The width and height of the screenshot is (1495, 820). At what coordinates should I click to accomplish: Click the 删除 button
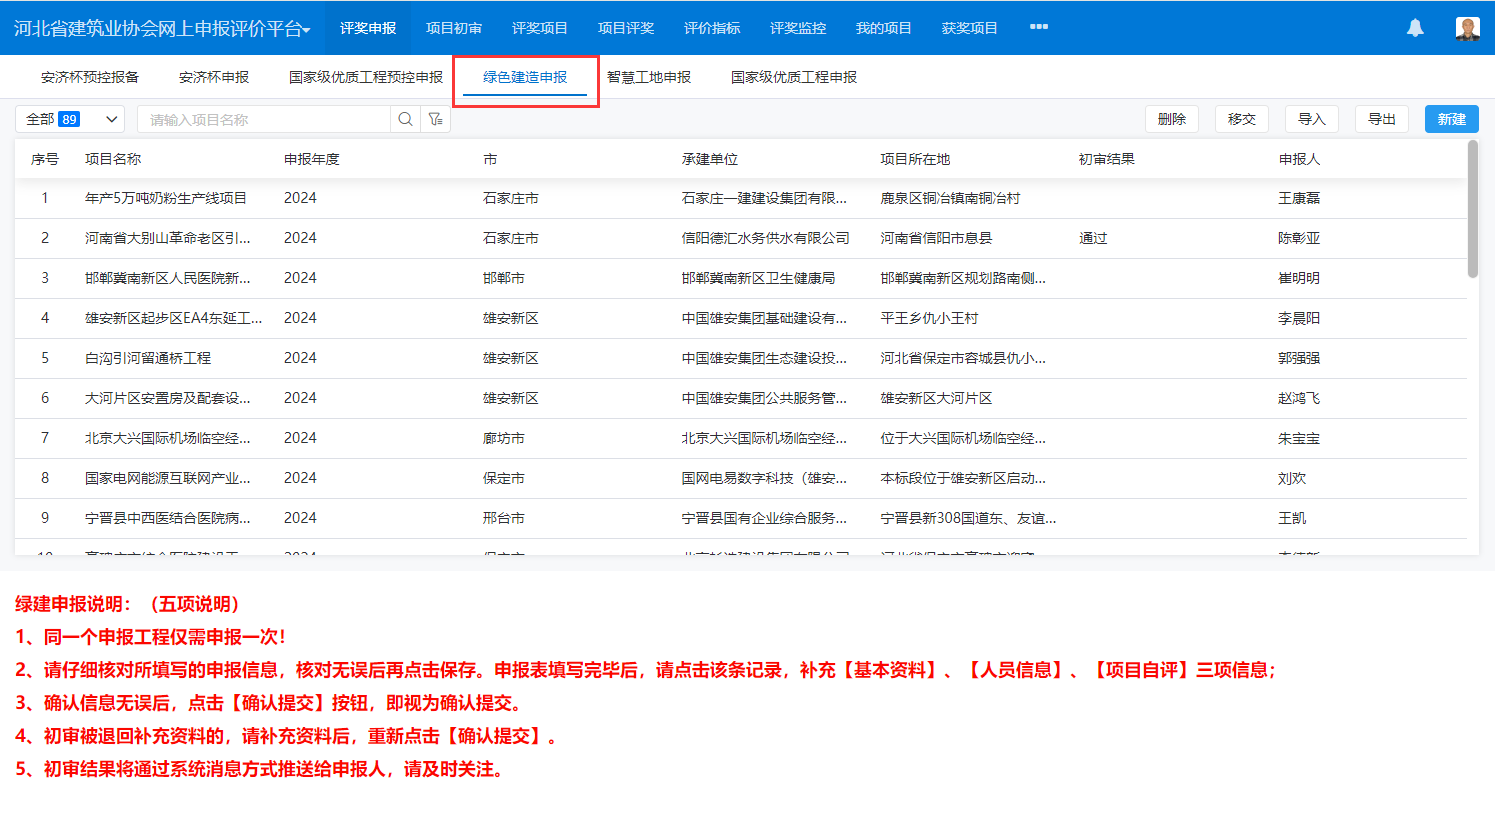(1172, 119)
